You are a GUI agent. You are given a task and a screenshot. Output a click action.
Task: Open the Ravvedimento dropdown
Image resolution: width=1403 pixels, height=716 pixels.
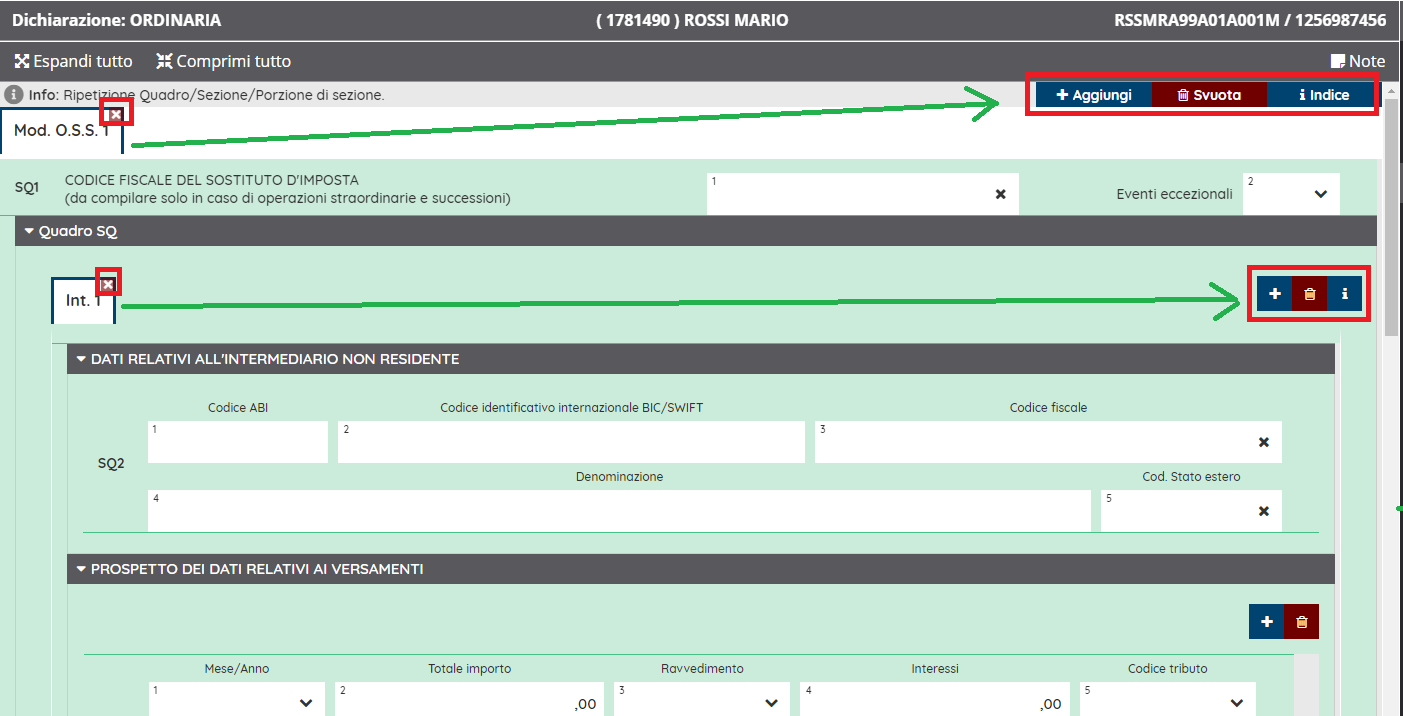[x=771, y=703]
